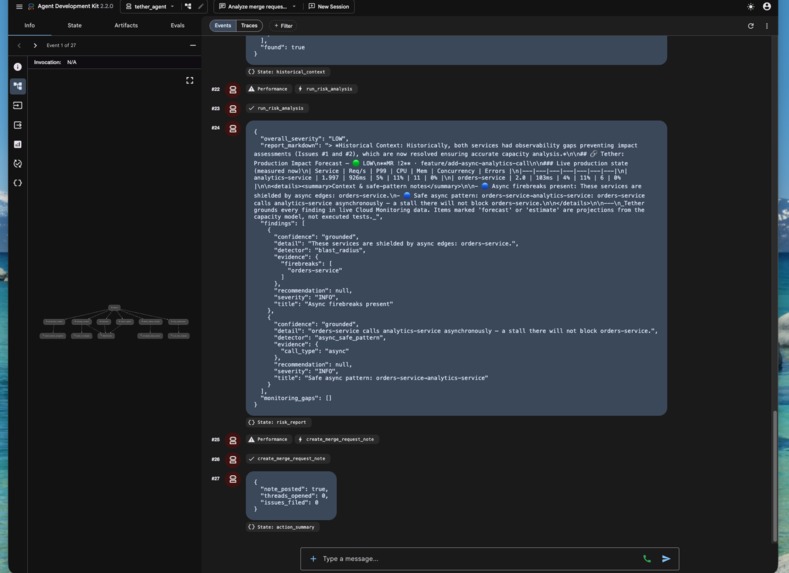Click the agent avatar of event #24
789x573 pixels.
pos(232,129)
